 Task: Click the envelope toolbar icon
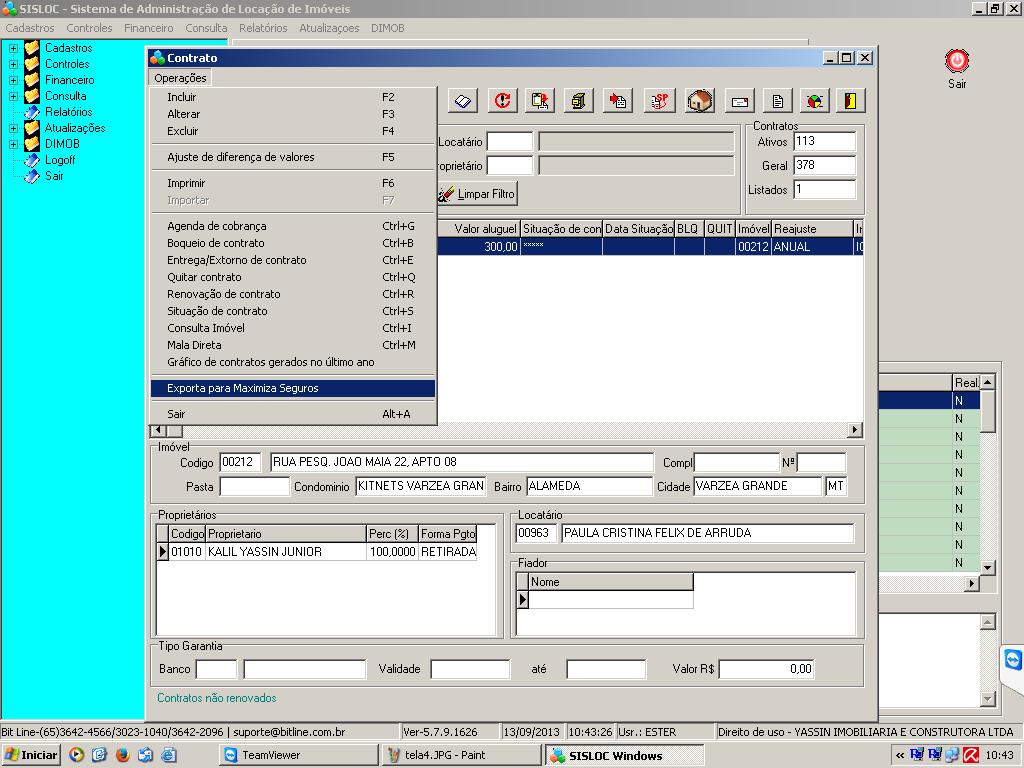point(739,101)
